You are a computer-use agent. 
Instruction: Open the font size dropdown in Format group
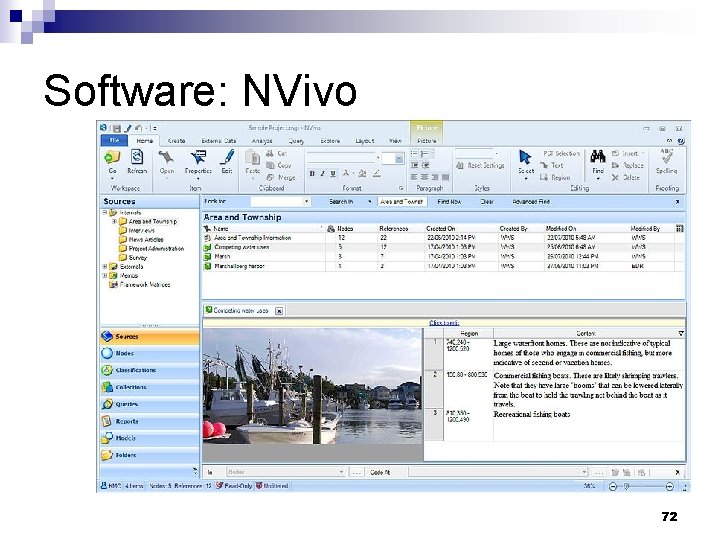tap(399, 158)
